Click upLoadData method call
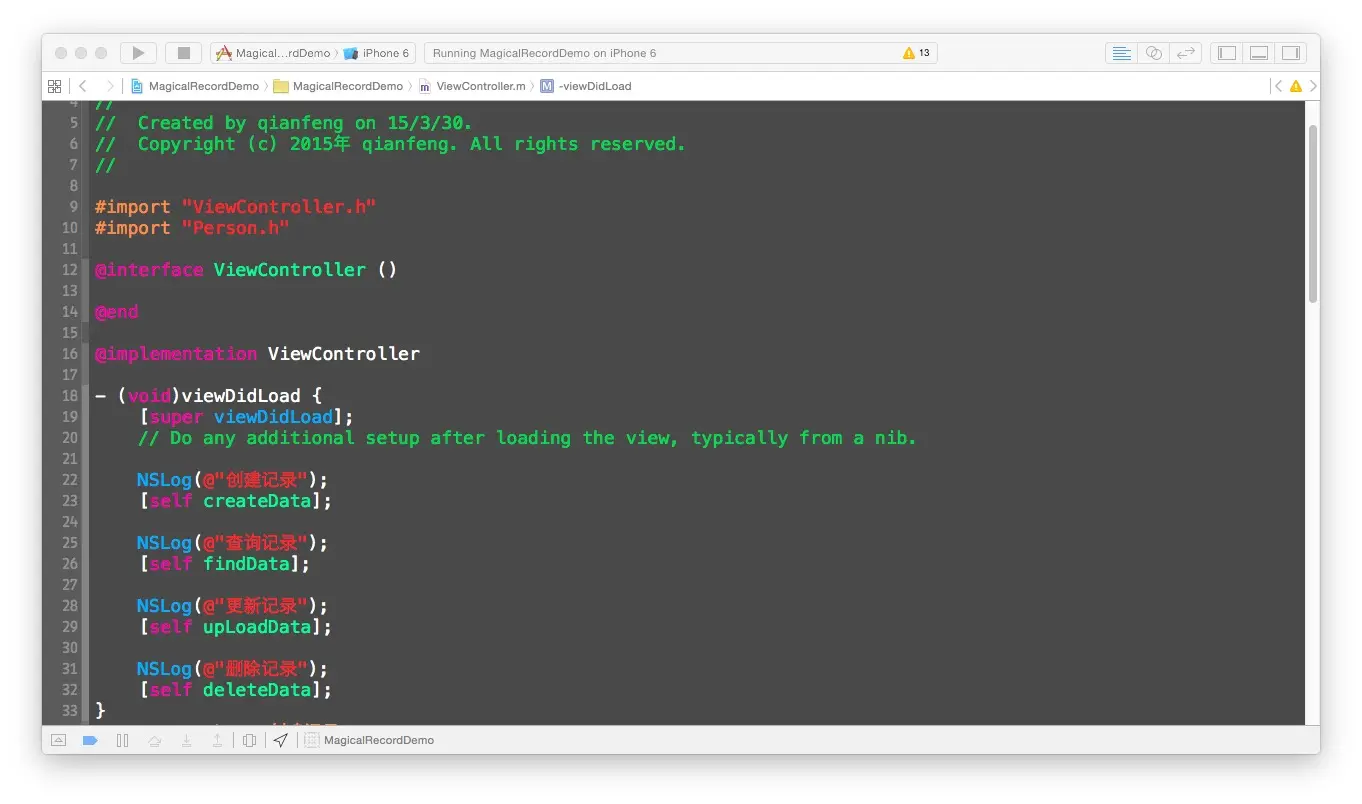Viewport: 1362px width, 804px height. click(x=257, y=627)
